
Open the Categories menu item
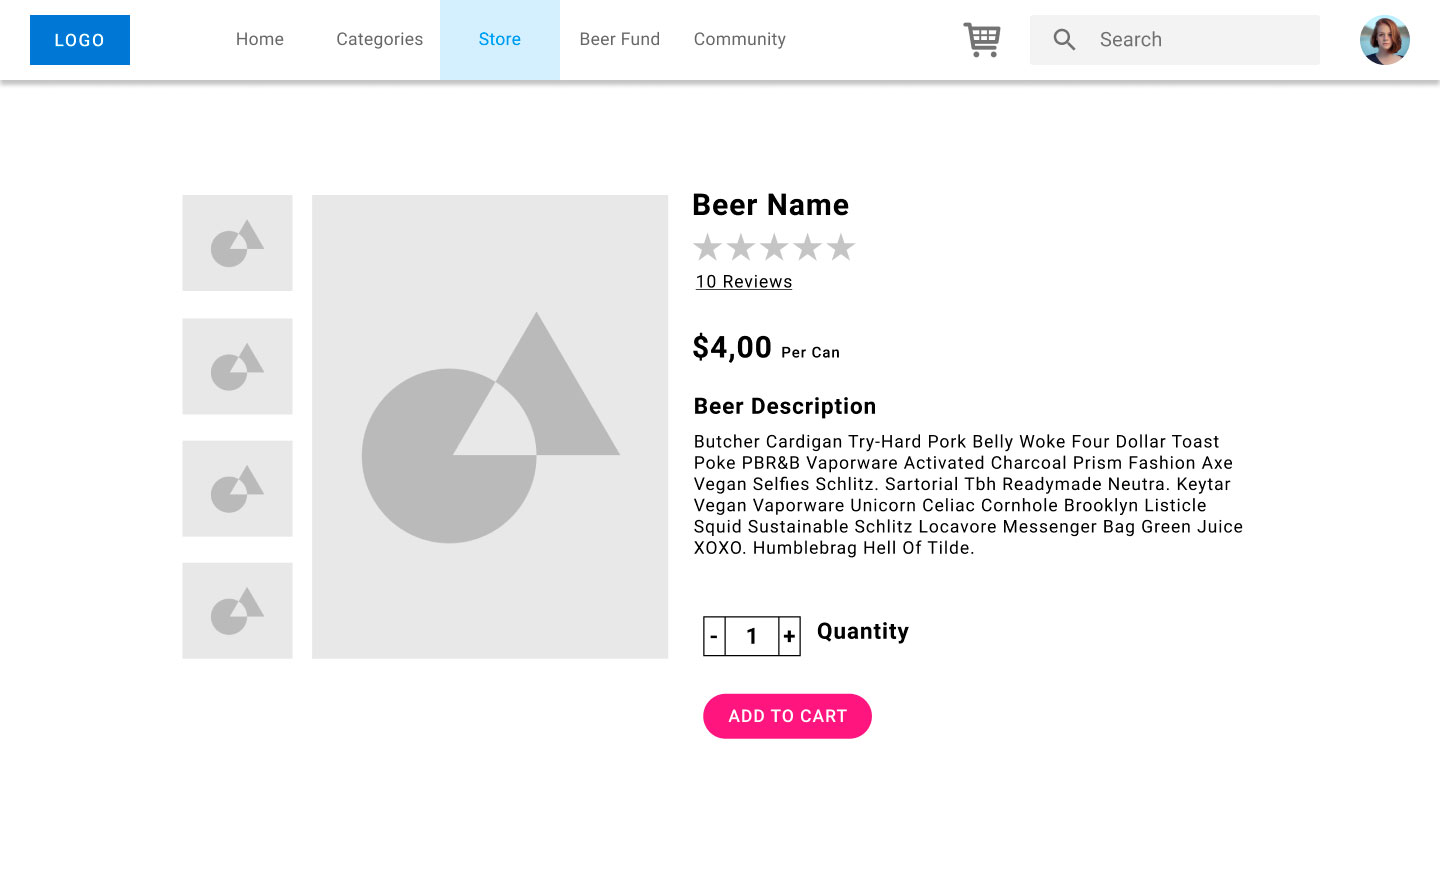379,40
